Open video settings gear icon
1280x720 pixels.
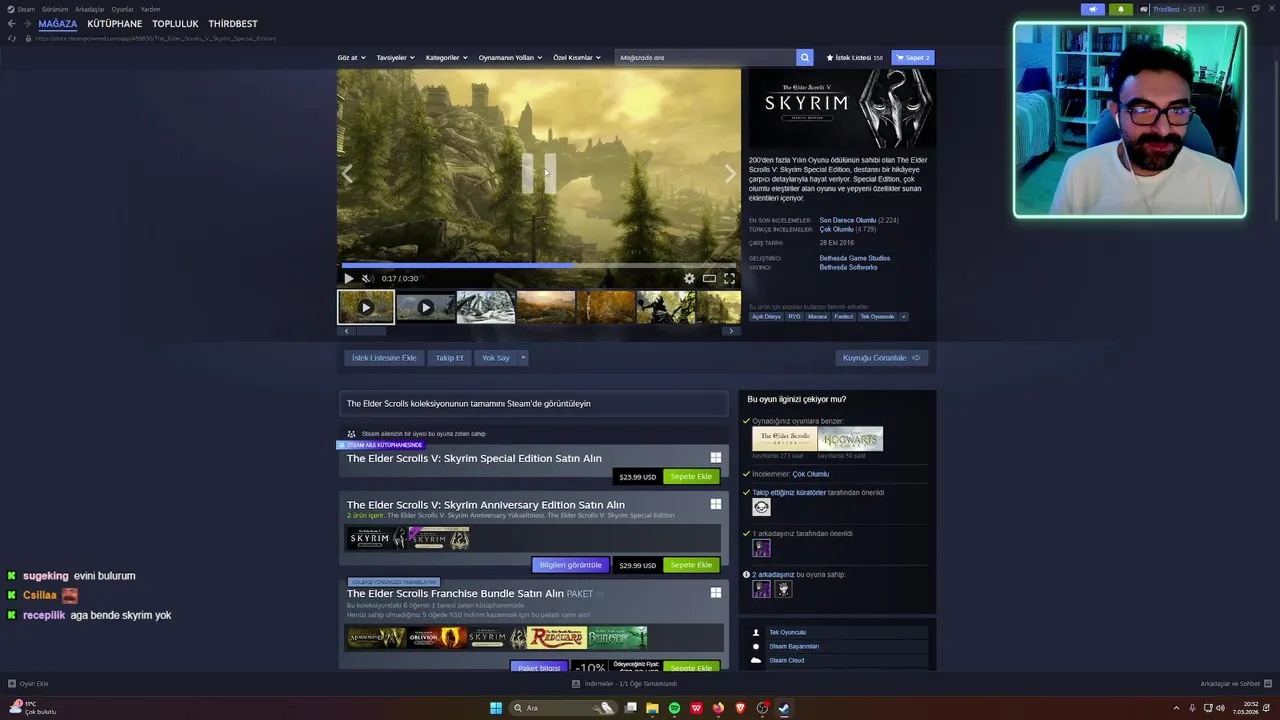click(x=689, y=279)
